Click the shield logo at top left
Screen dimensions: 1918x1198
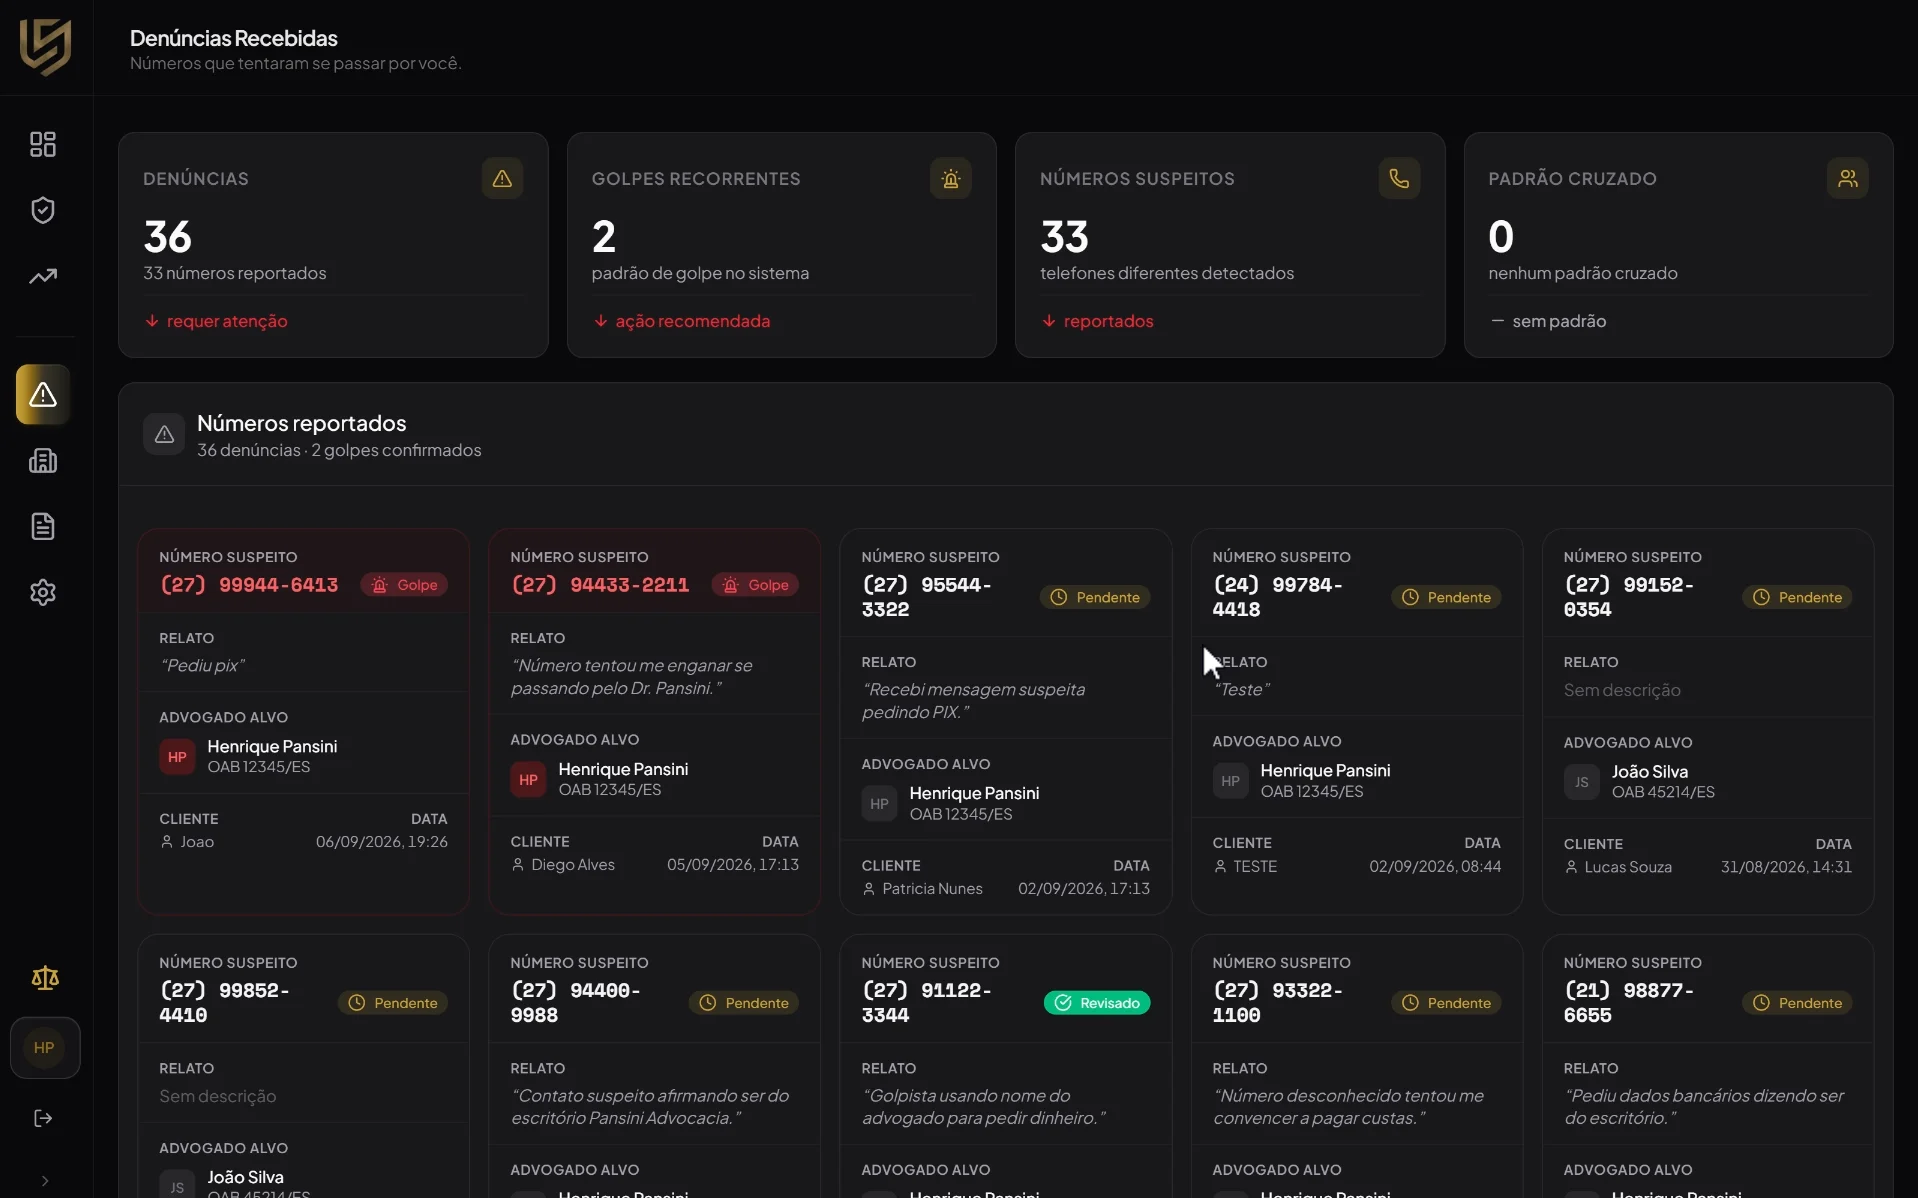pos(45,47)
